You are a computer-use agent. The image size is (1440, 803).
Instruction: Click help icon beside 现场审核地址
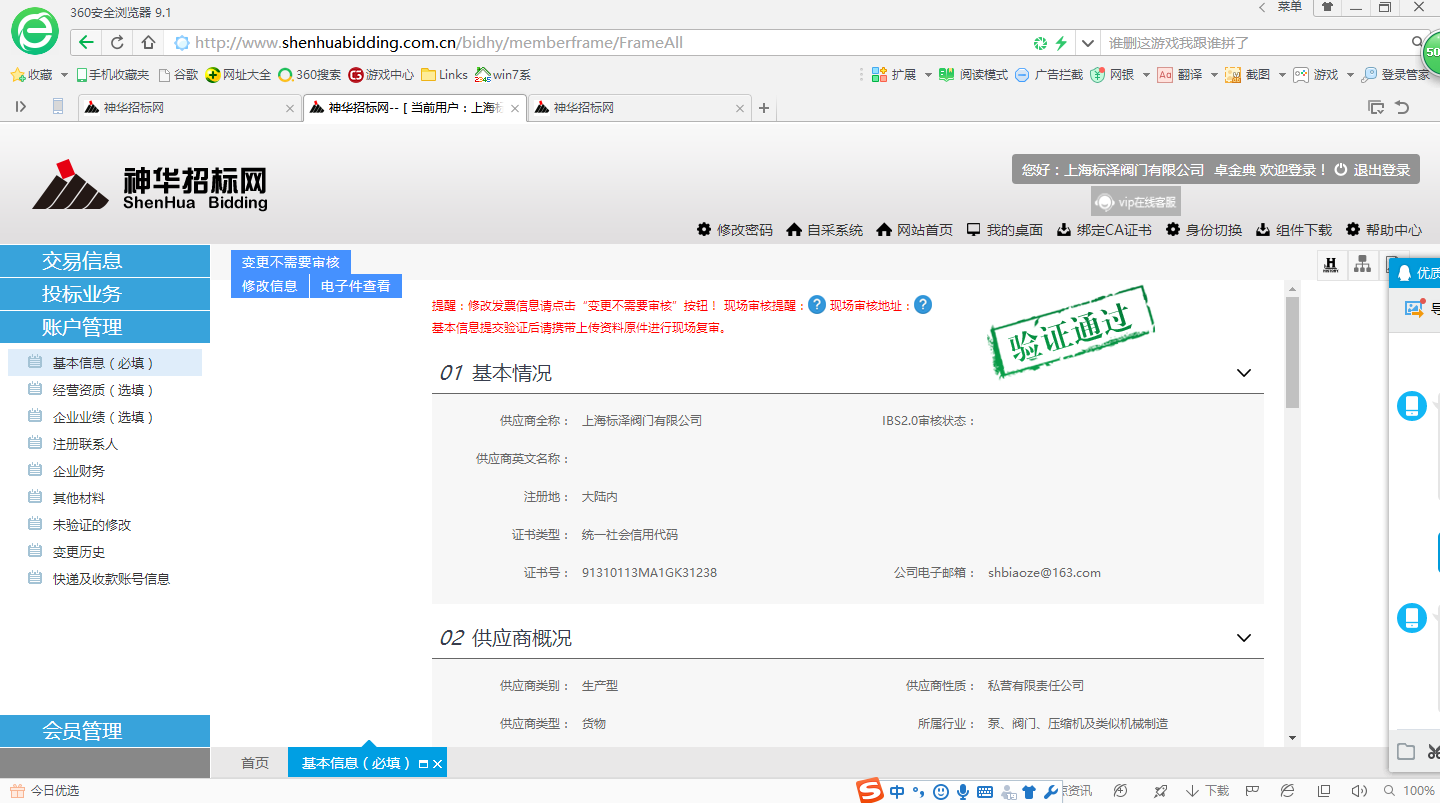(x=923, y=305)
